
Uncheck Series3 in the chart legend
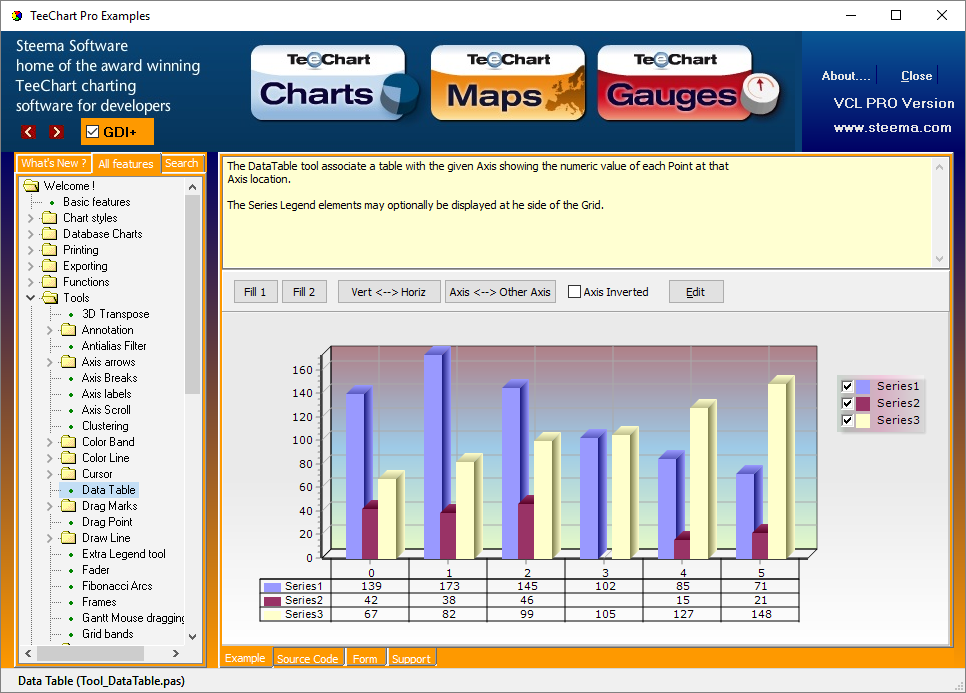[x=847, y=420]
